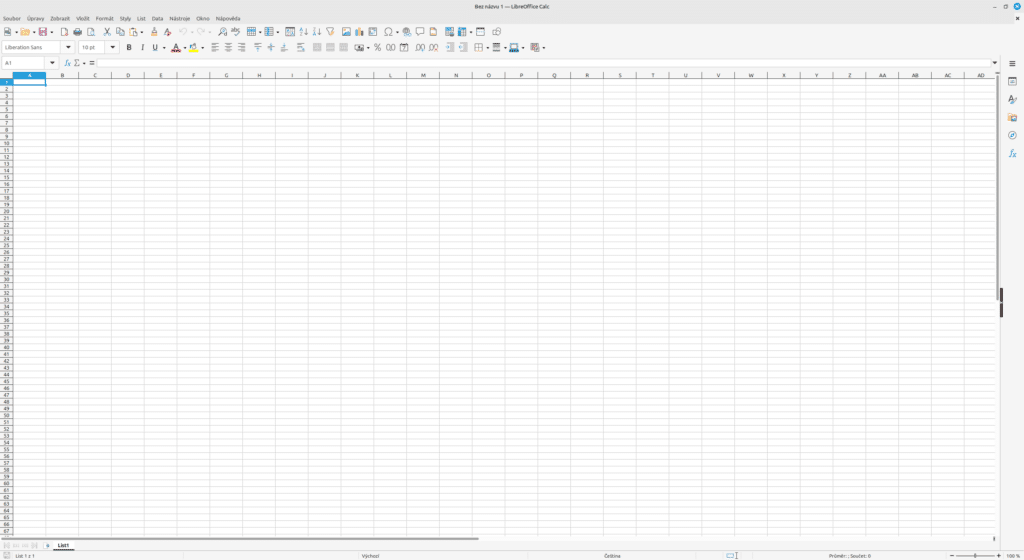1024x560 pixels.
Task: Expand the Liberation Sans font name dropdown
Action: pyautogui.click(x=68, y=47)
